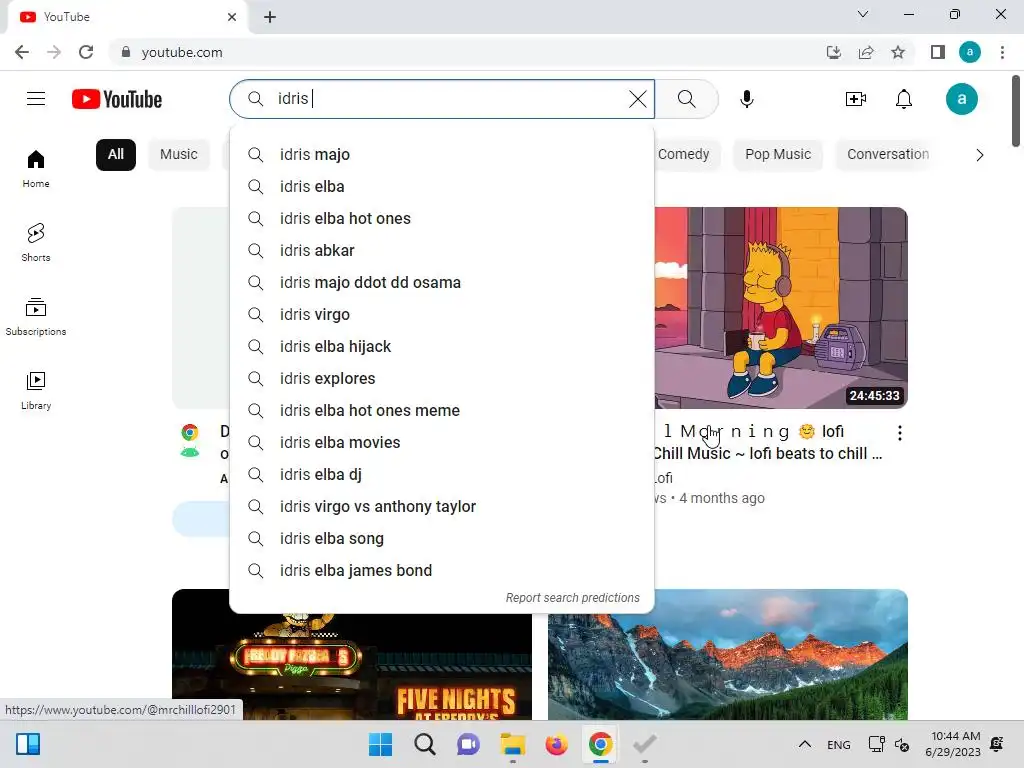Choose suggestion 'idris elba hot ones meme'
The height and width of the screenshot is (768, 1024).
click(x=442, y=411)
